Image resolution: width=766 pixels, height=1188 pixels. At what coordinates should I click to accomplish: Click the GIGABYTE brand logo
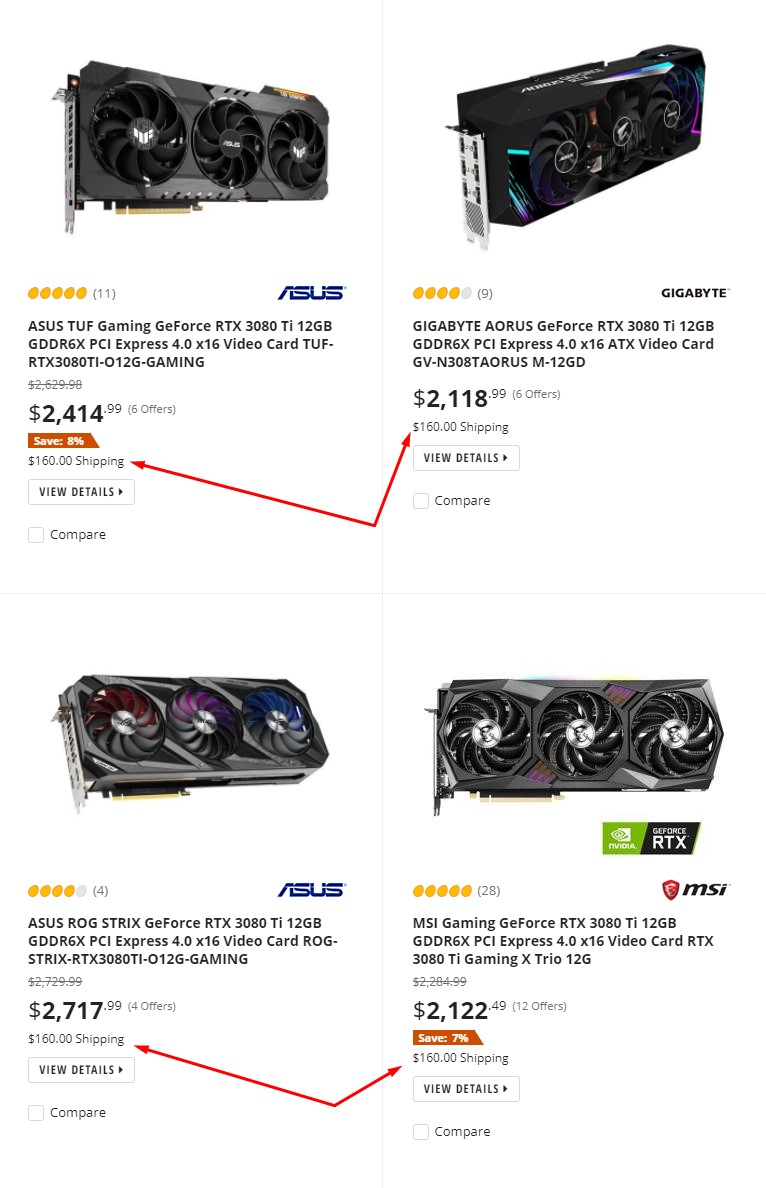(x=695, y=293)
